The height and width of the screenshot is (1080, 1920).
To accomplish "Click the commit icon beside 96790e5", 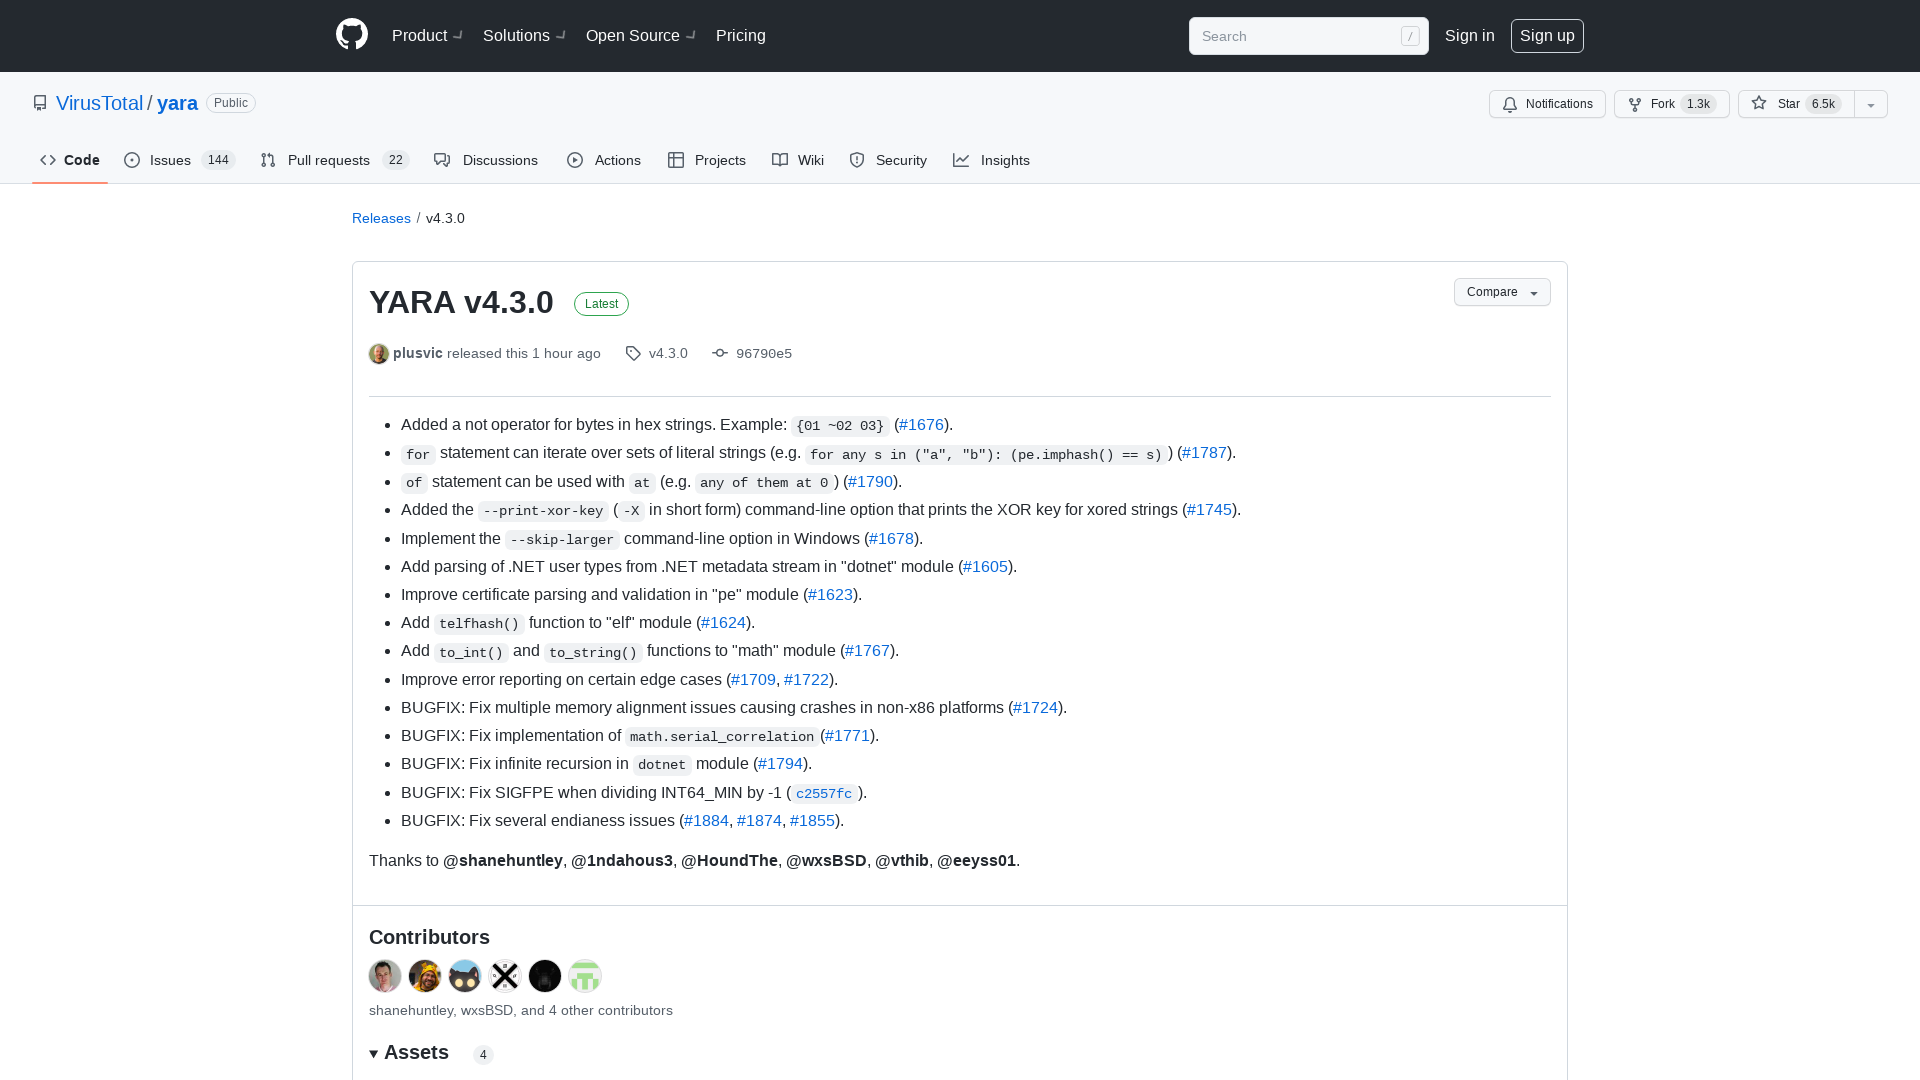I will (720, 353).
